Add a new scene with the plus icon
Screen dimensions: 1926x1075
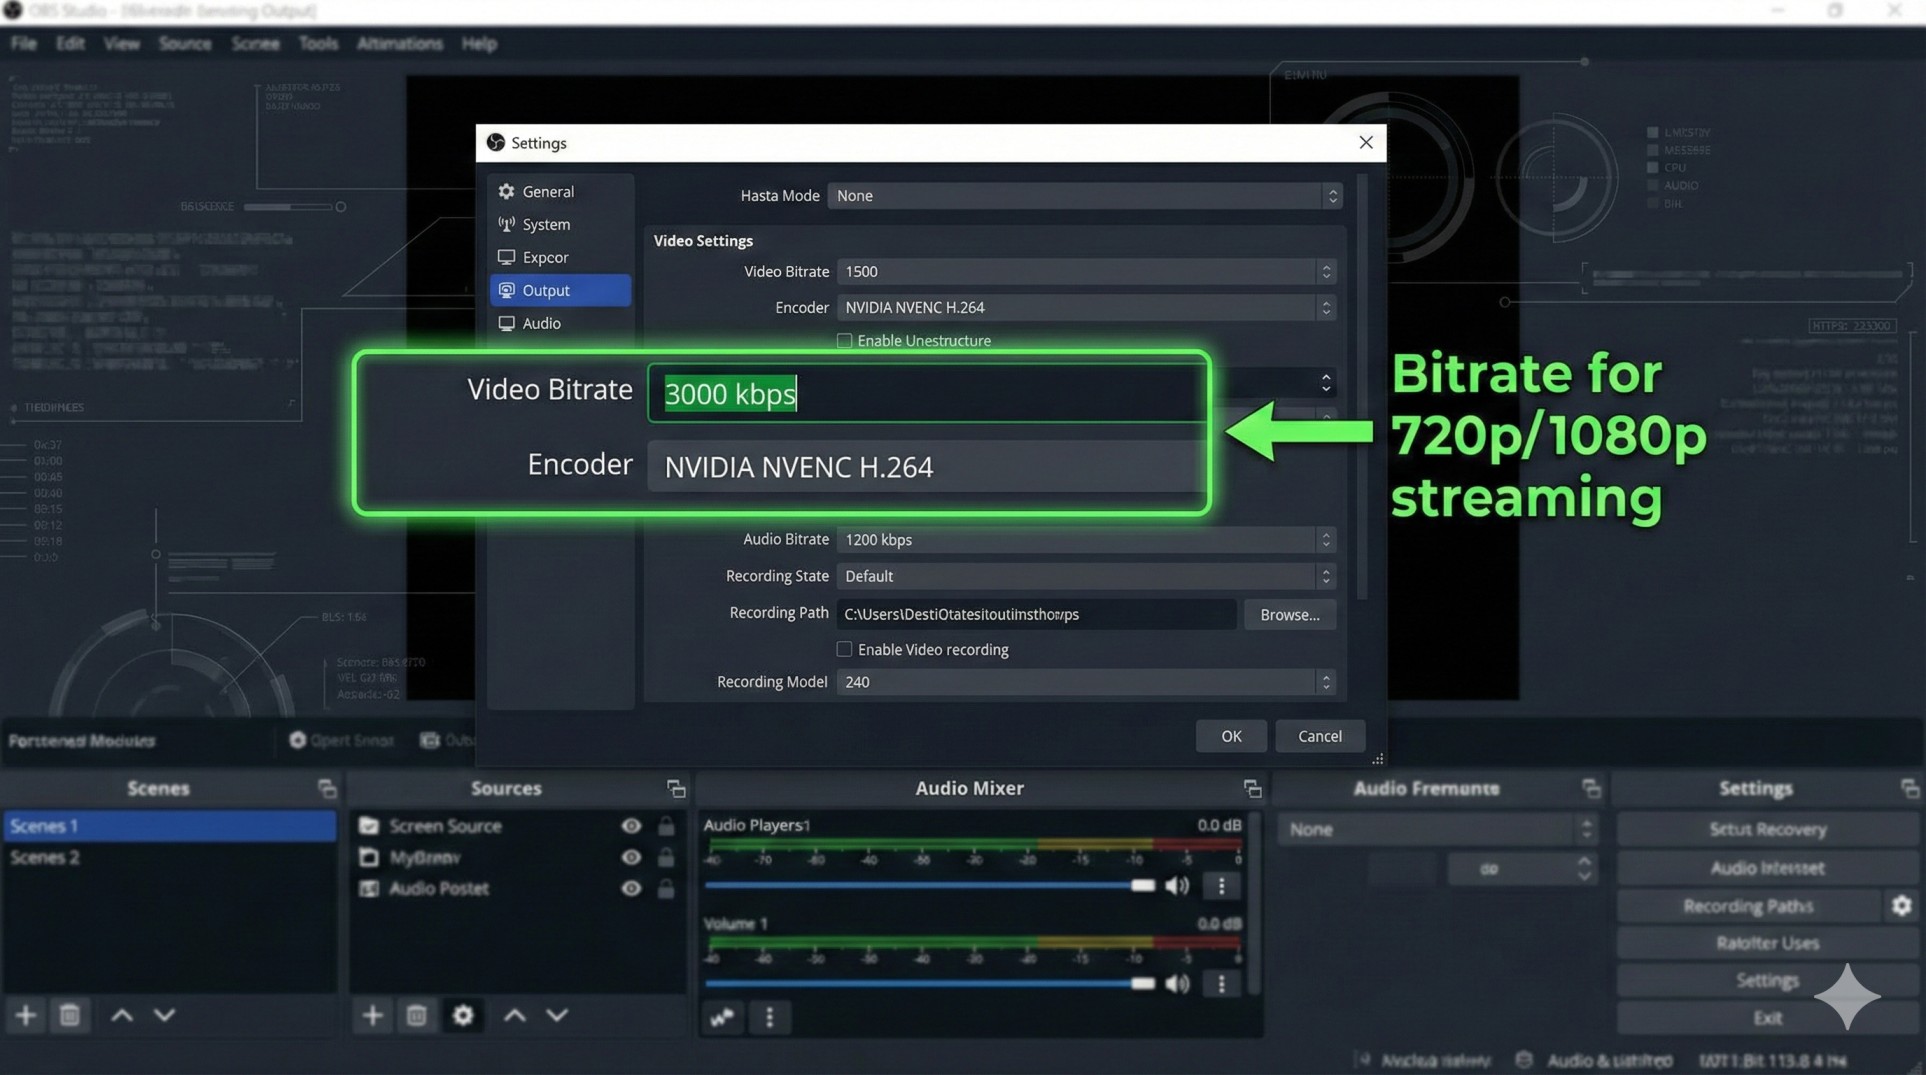(25, 1015)
